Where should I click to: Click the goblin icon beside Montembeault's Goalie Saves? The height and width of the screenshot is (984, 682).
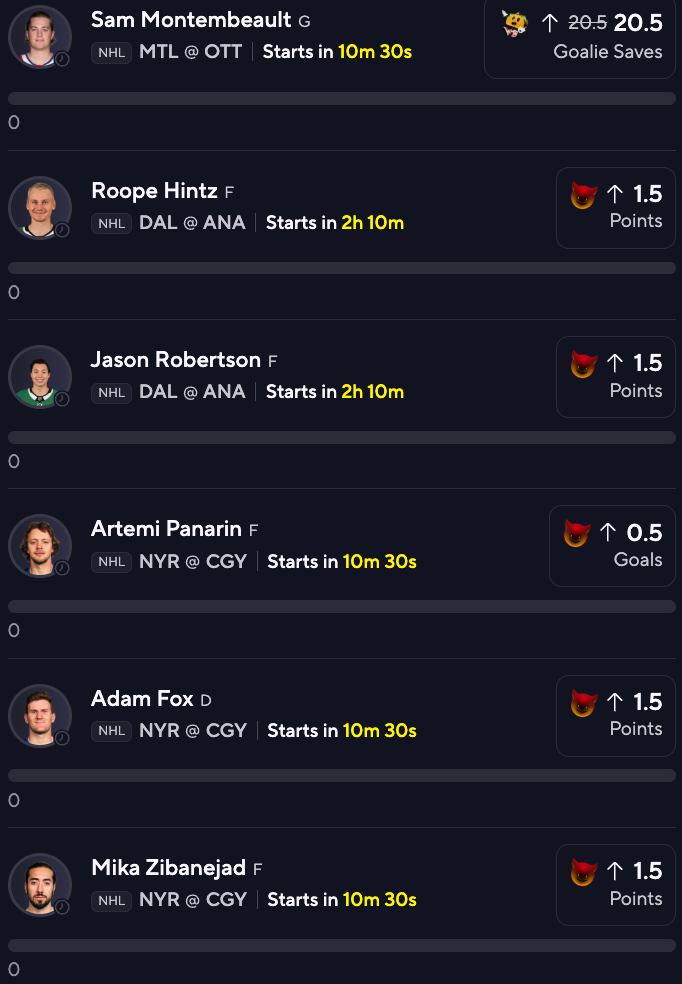click(515, 23)
